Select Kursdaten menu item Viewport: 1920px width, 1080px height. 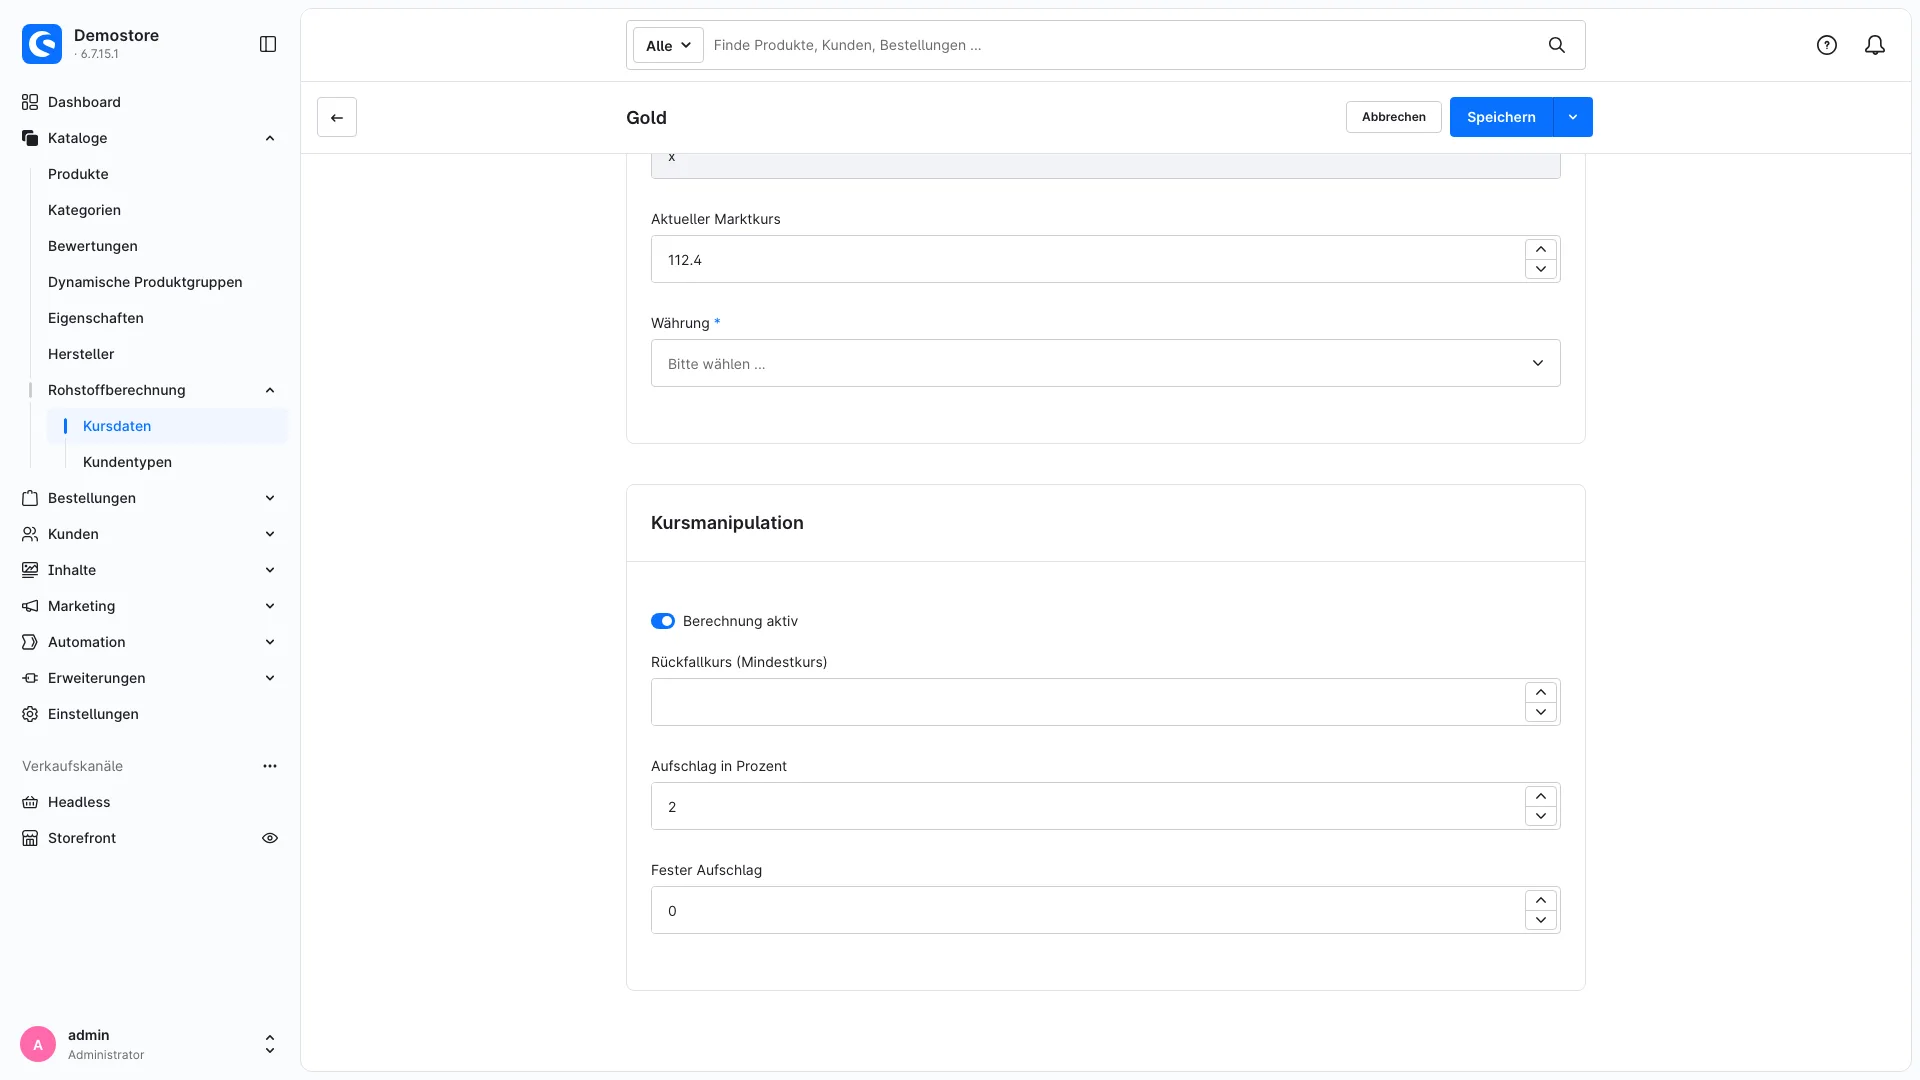167,426
